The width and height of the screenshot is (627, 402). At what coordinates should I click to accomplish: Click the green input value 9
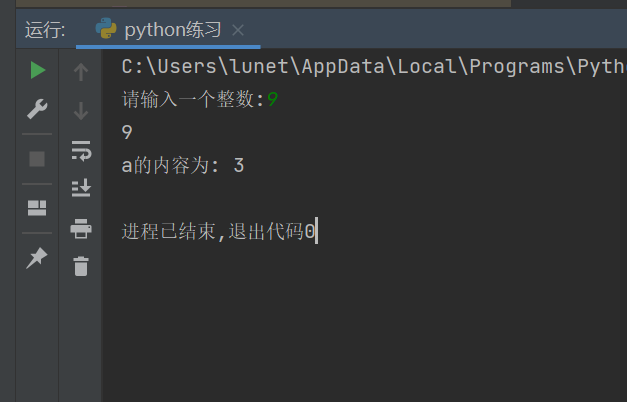[x=272, y=99]
